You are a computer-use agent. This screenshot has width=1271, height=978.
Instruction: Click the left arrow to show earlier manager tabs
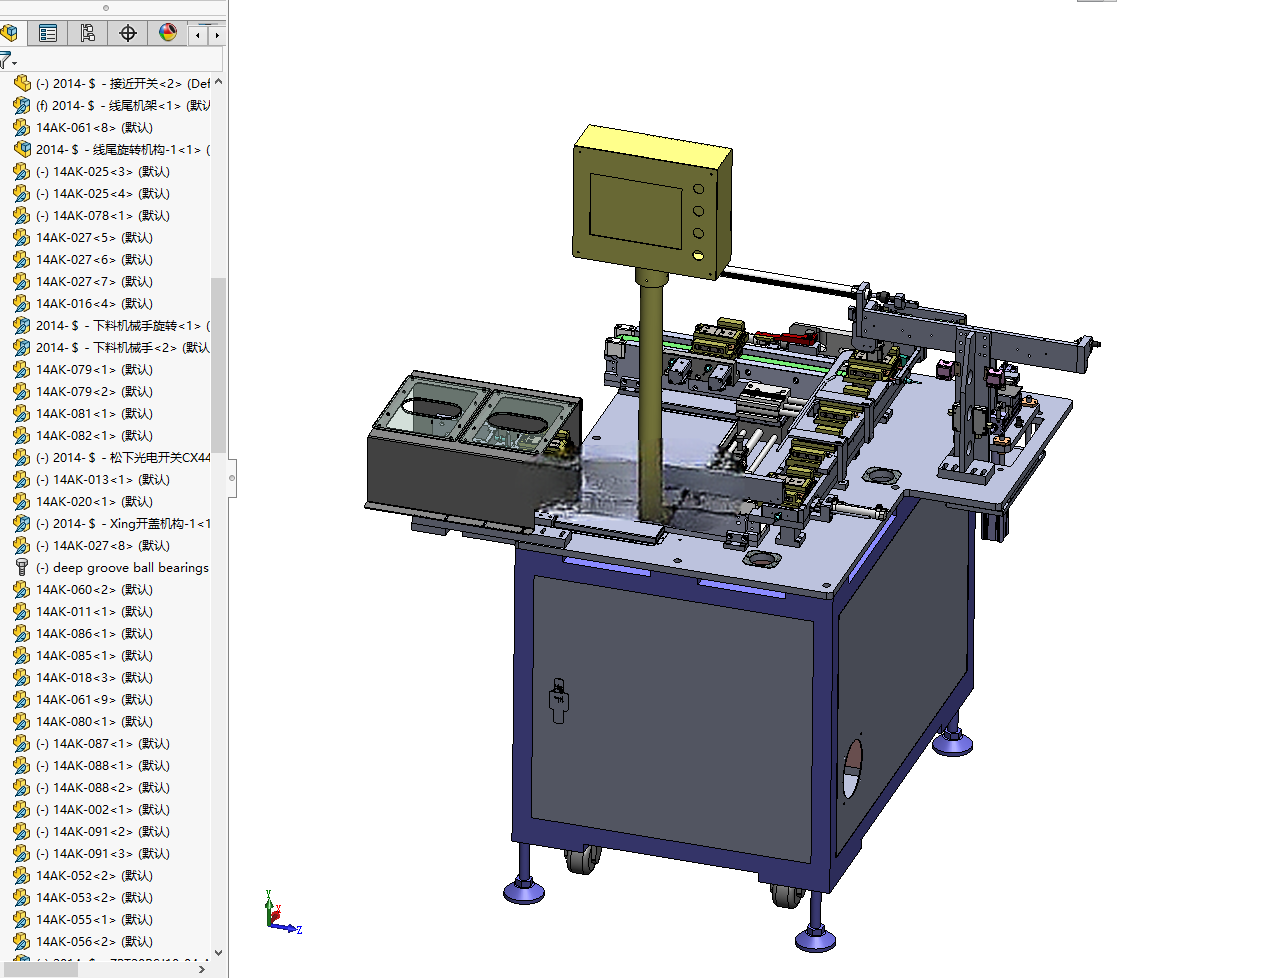(x=198, y=35)
